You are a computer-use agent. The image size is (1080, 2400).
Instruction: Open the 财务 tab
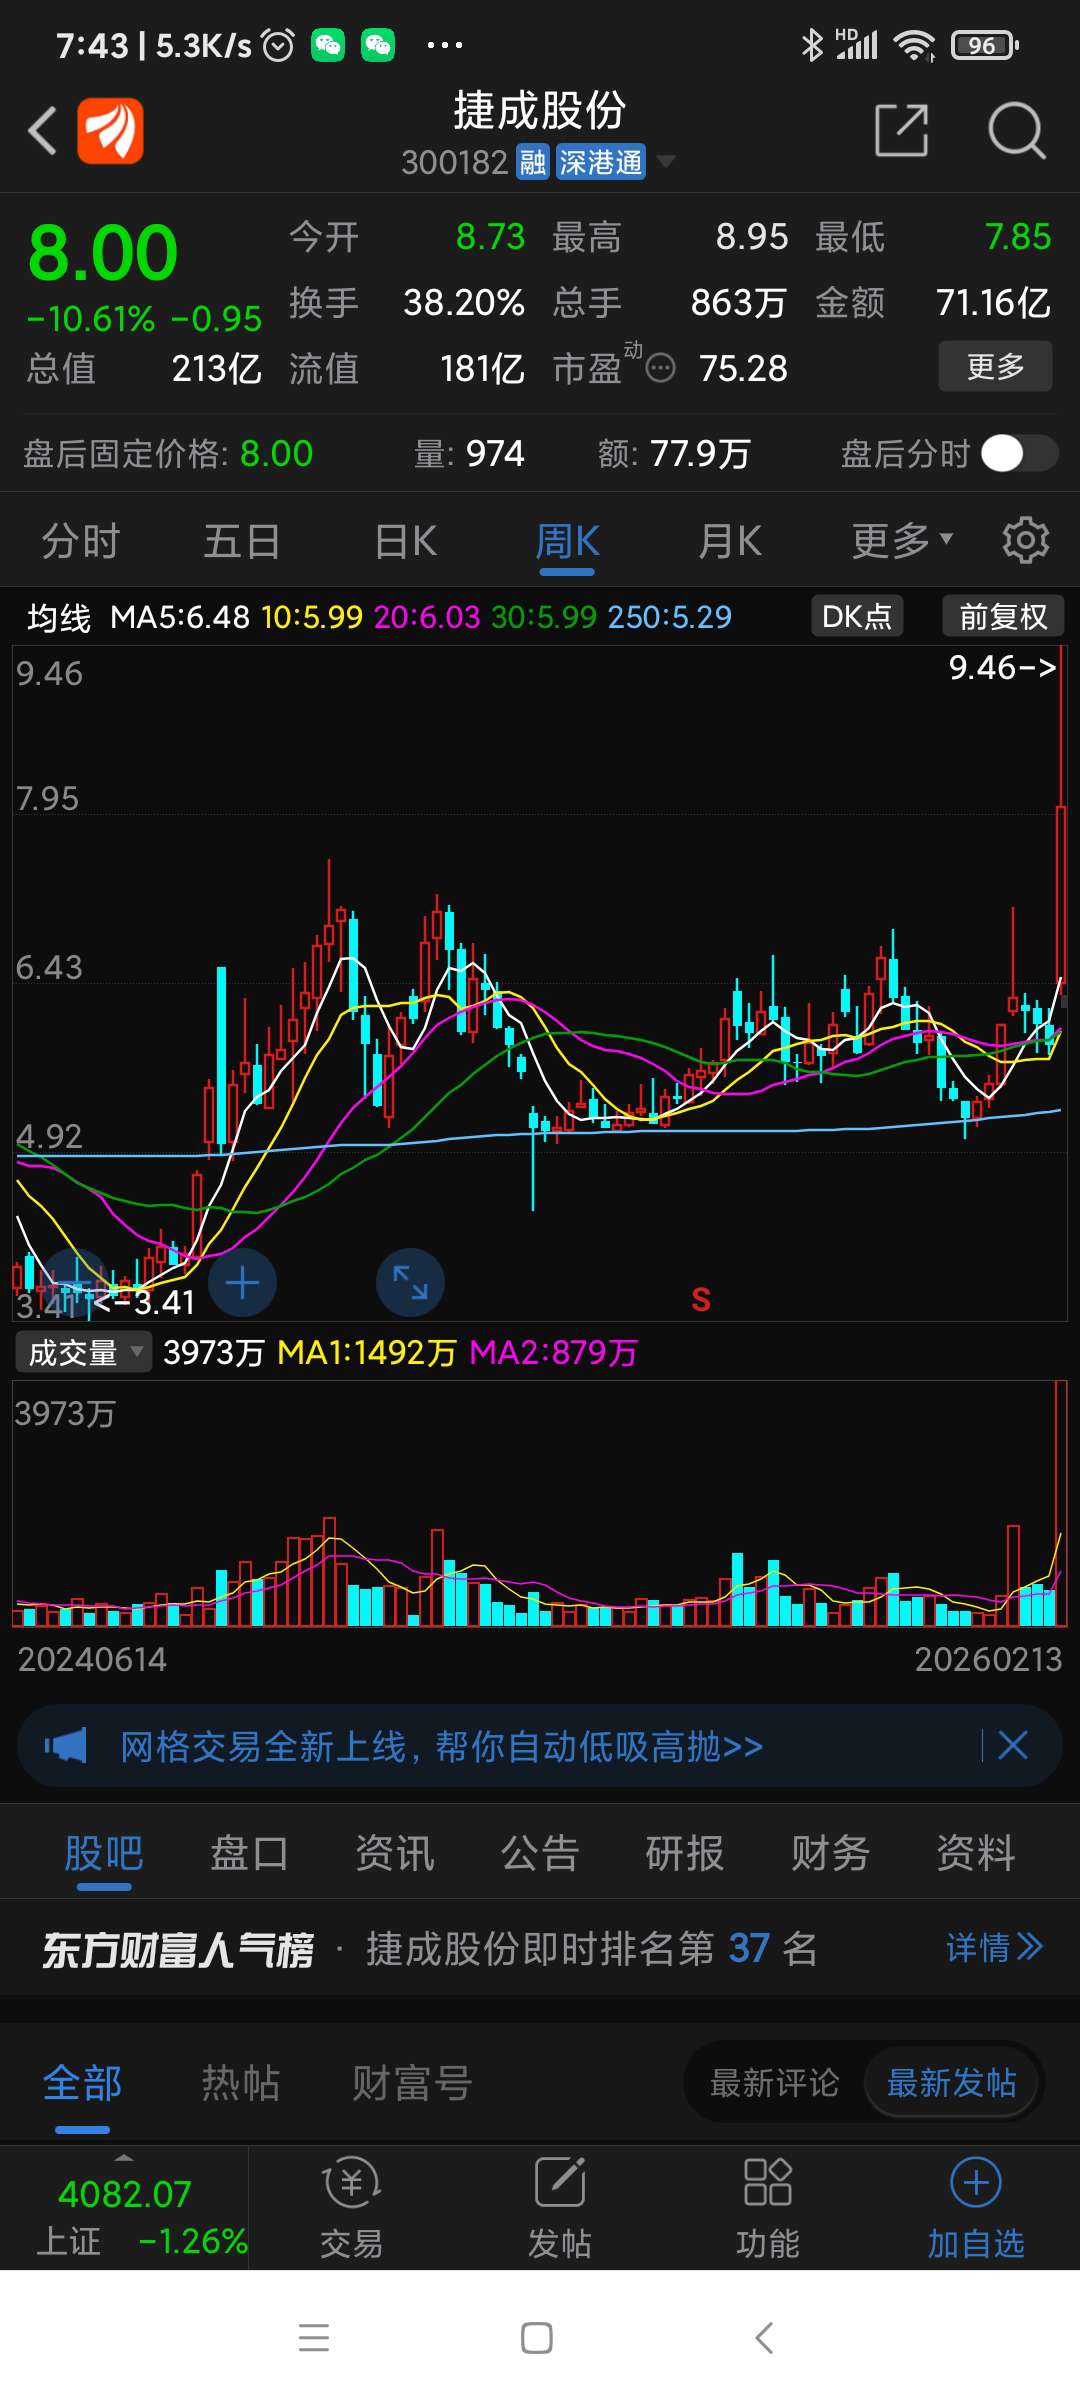click(830, 1853)
